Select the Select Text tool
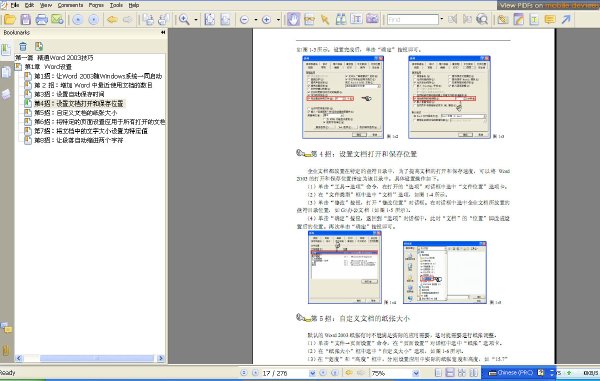The image size is (600, 381). click(356, 19)
